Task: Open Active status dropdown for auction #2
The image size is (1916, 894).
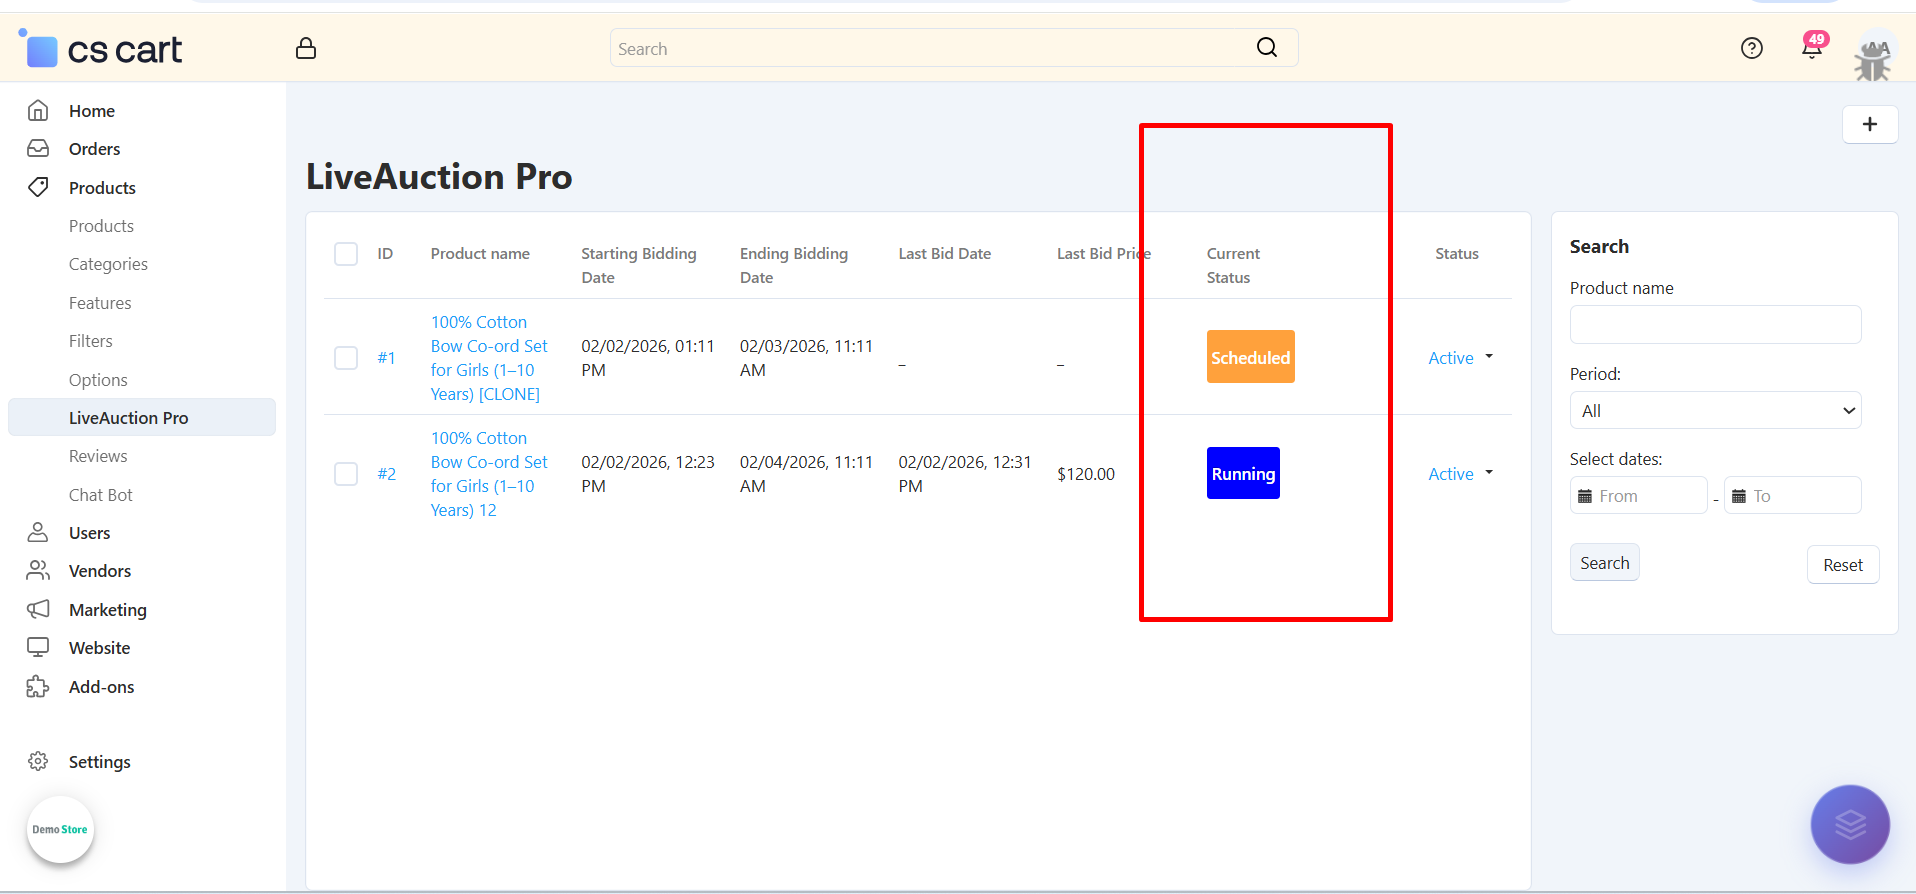Action: click(1460, 474)
